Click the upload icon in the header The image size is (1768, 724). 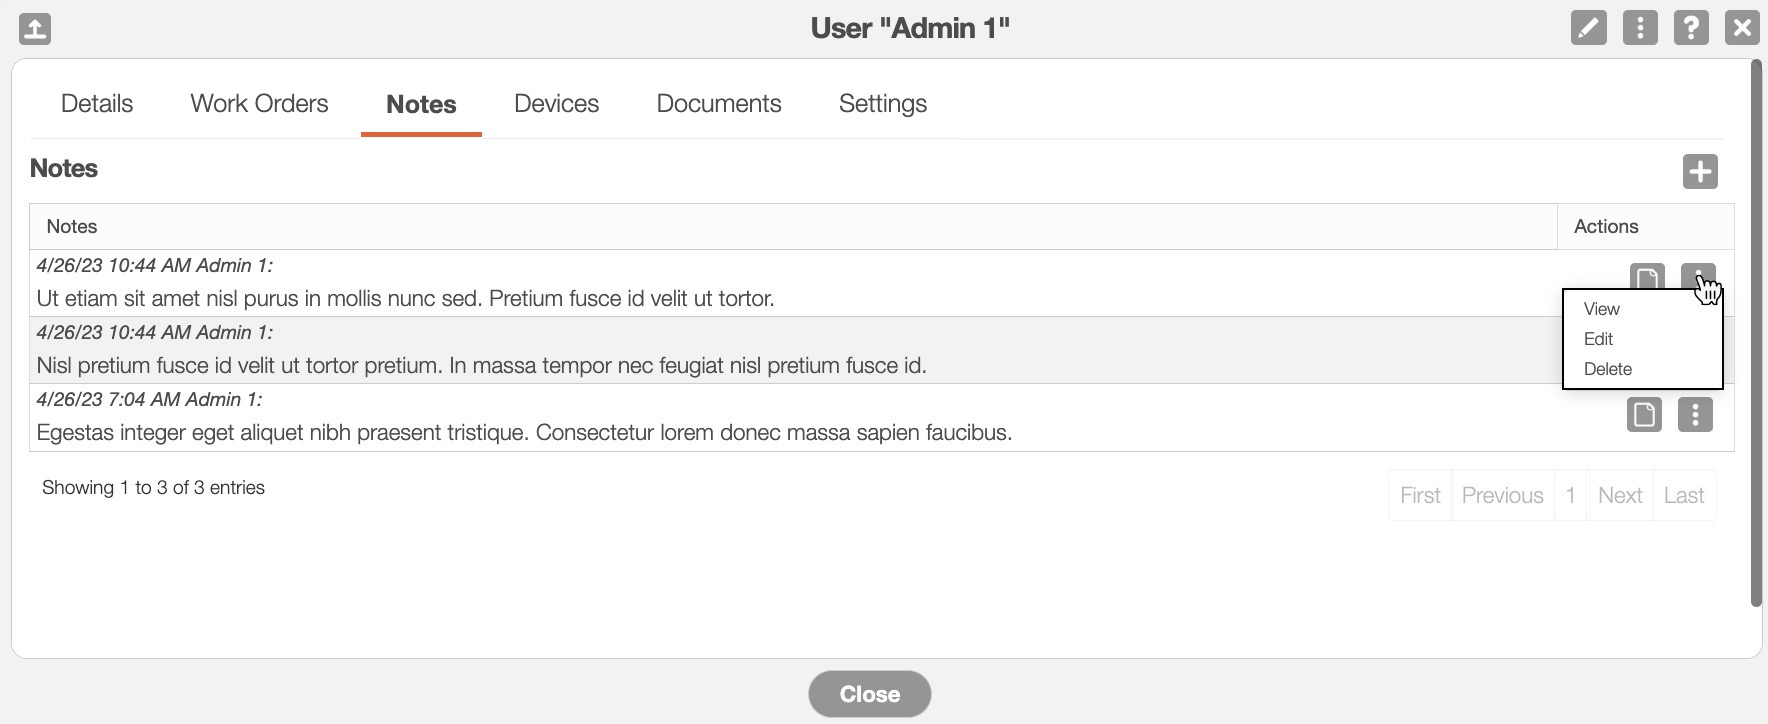35,28
